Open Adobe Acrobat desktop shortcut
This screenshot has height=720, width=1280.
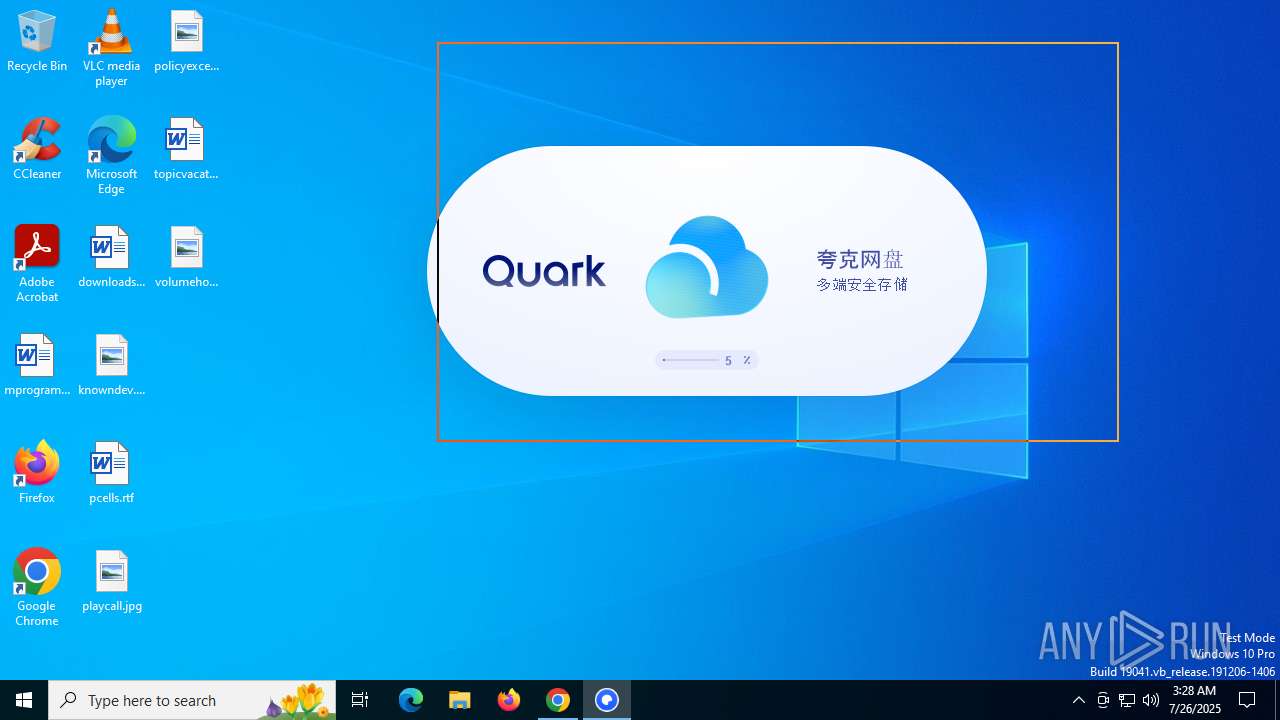37,264
